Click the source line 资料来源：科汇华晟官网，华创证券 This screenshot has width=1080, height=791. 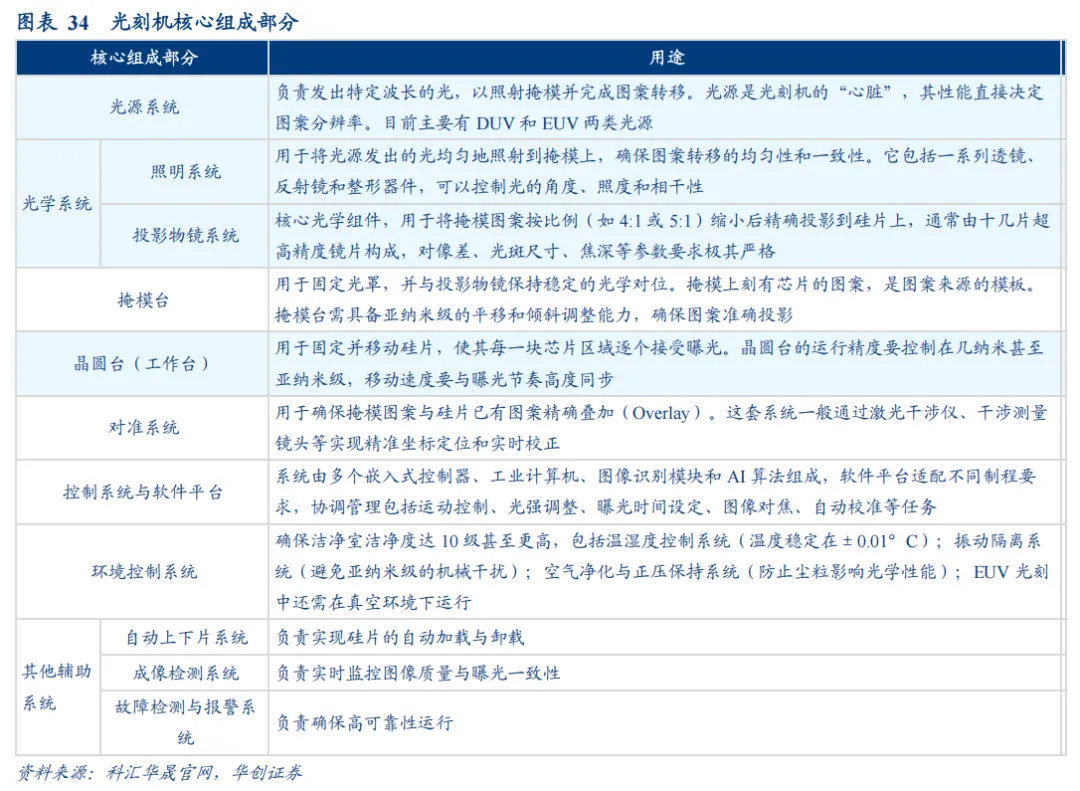pyautogui.click(x=159, y=773)
